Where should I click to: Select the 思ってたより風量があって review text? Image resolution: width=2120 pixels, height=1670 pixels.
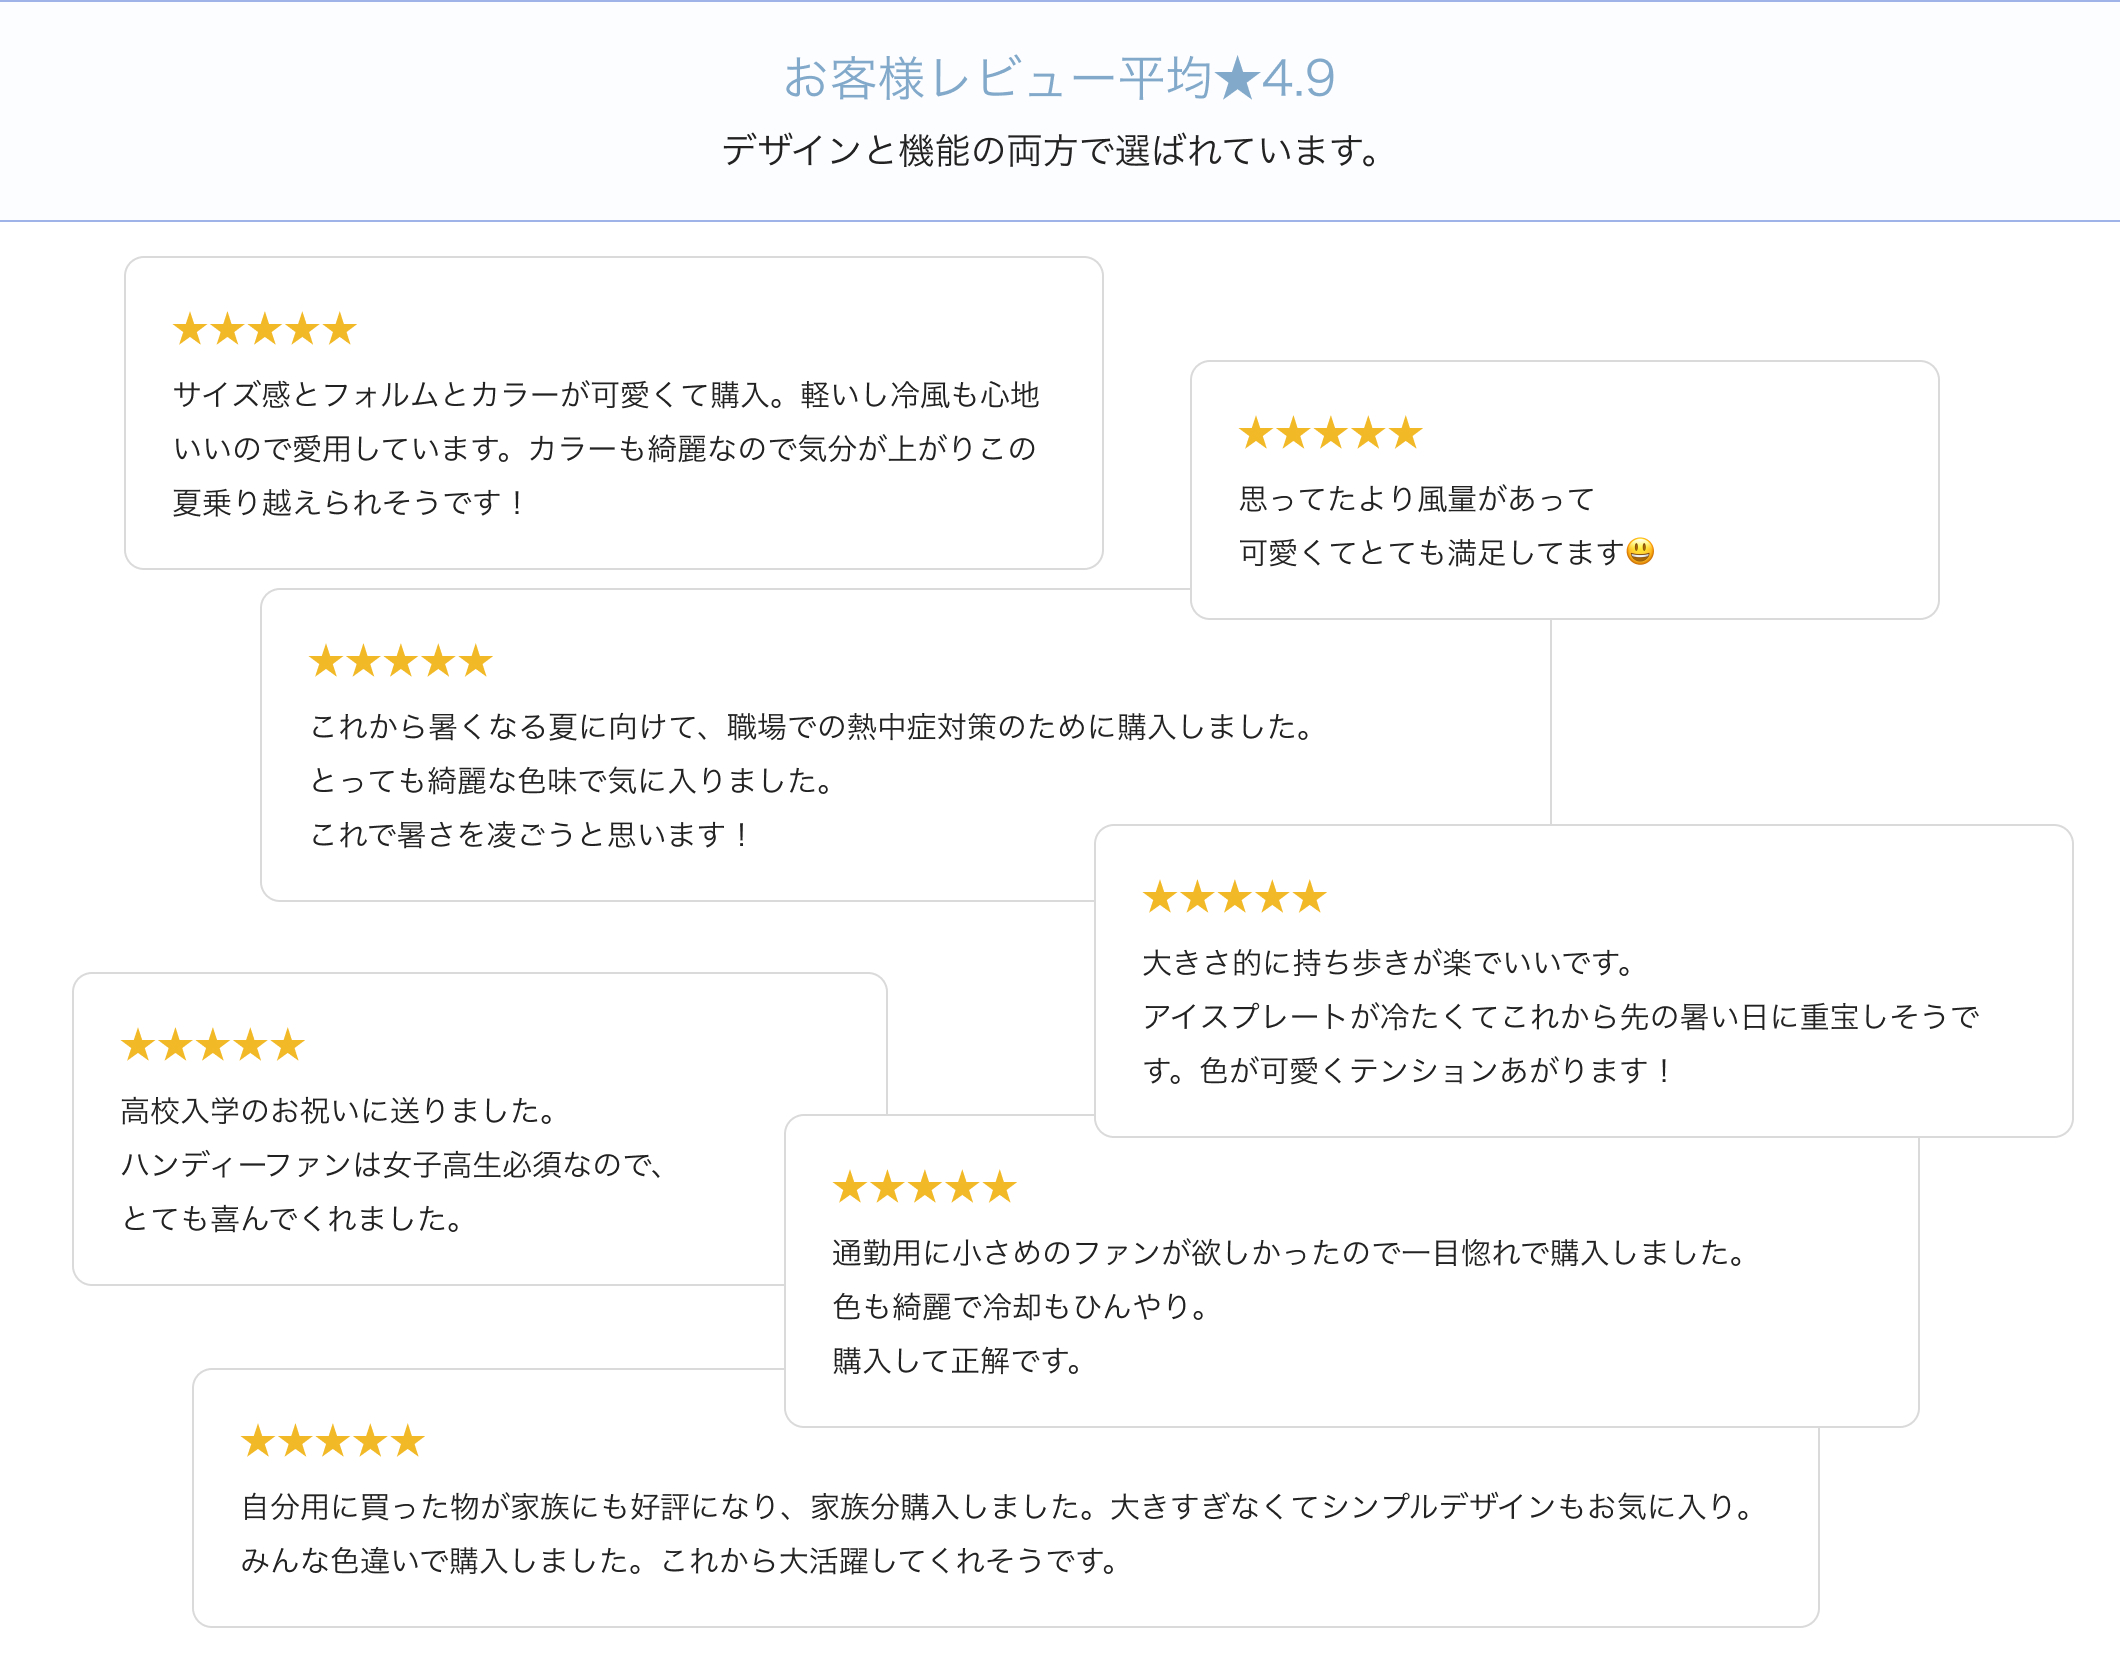pyautogui.click(x=1417, y=498)
